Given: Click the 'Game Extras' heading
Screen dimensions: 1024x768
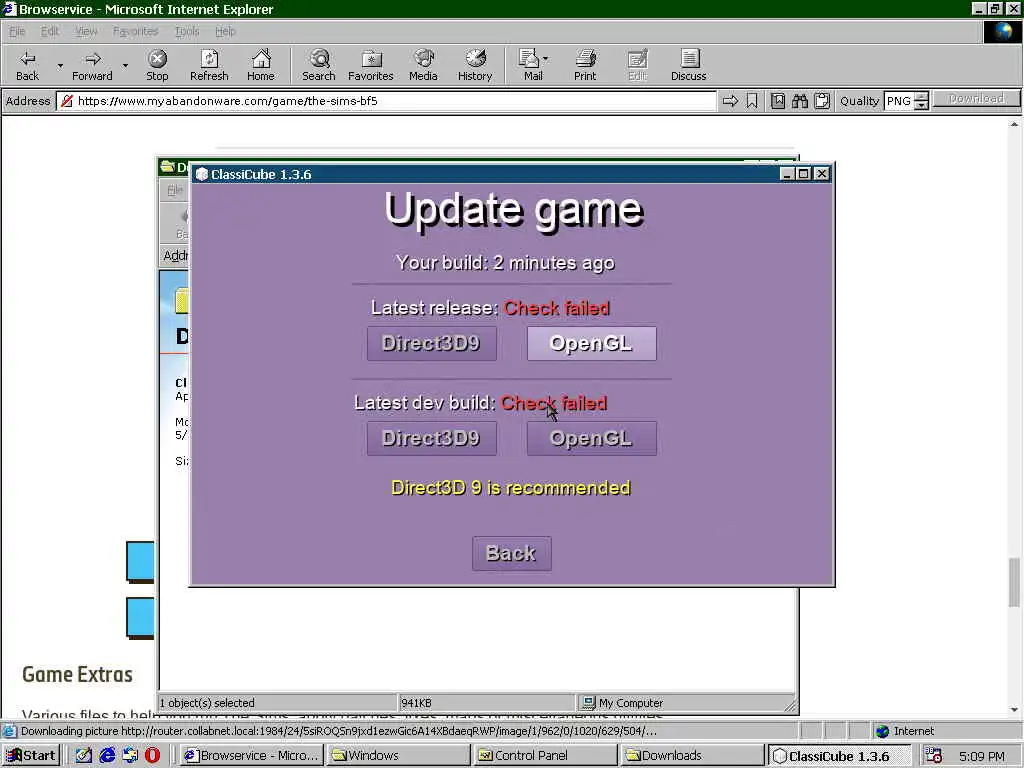Looking at the screenshot, I should pyautogui.click(x=77, y=675).
